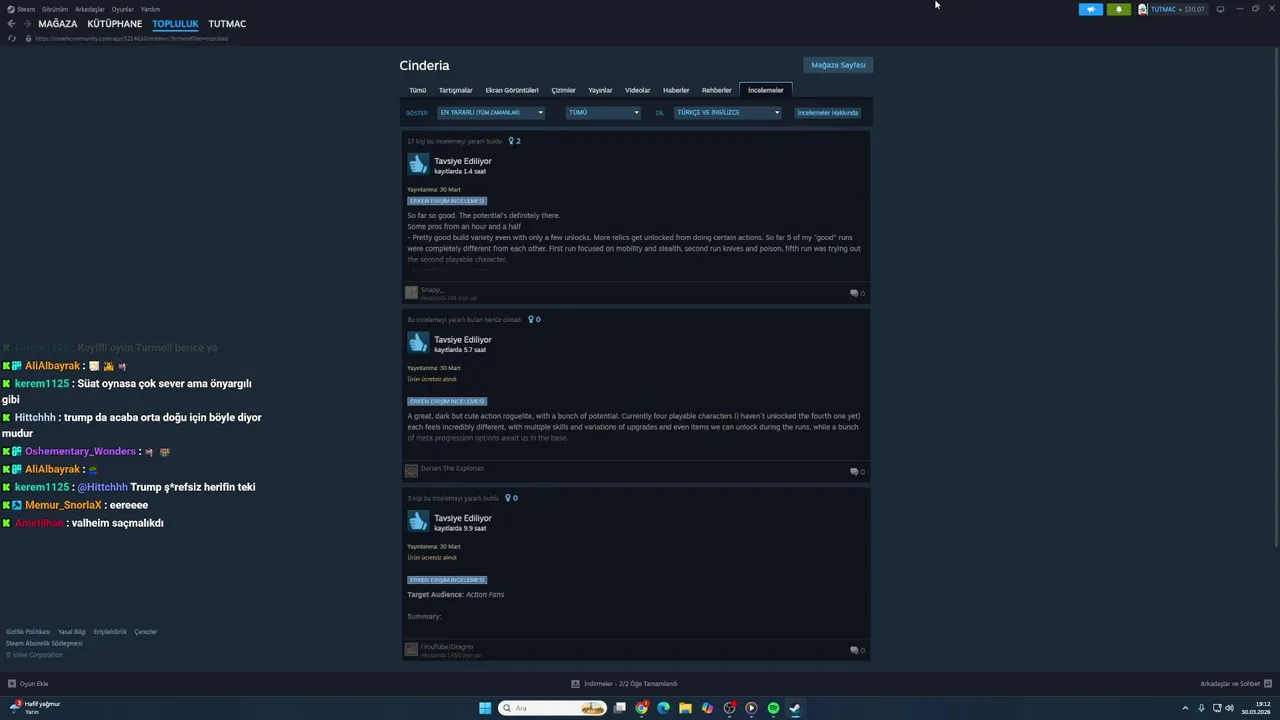Open Steam notifications bell
The height and width of the screenshot is (720, 1280).
pyautogui.click(x=1118, y=9)
